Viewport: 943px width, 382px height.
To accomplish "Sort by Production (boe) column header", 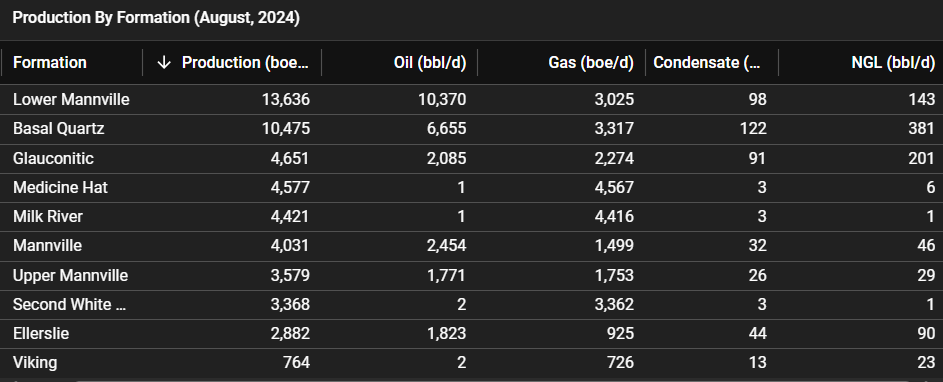I will click(245, 63).
